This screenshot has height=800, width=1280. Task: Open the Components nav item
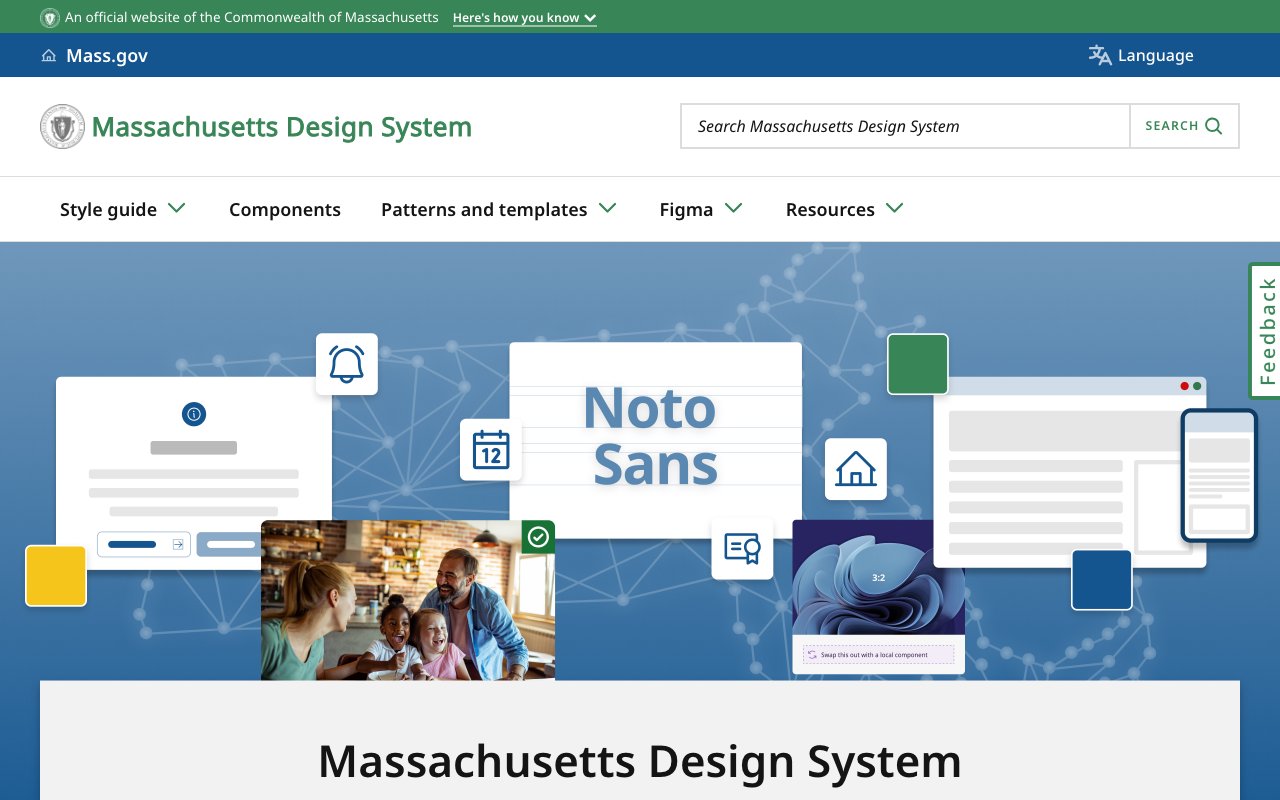coord(285,209)
